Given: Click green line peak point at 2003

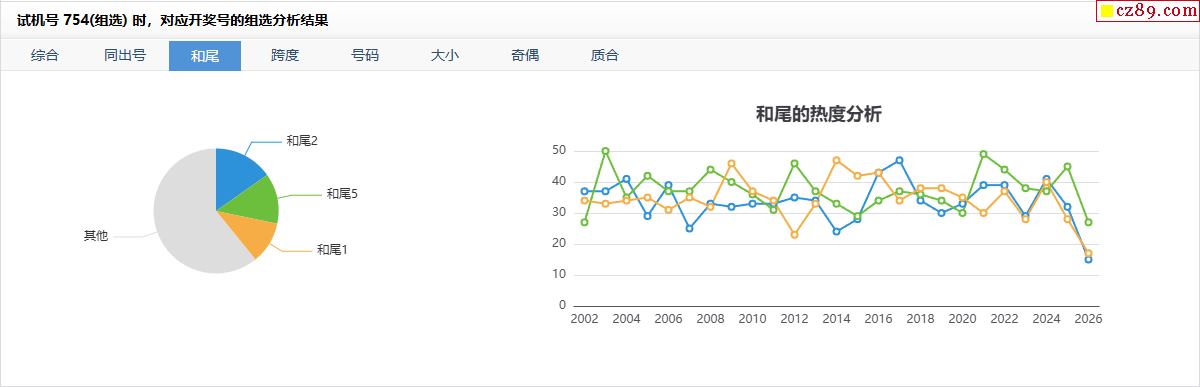Looking at the screenshot, I should [606, 151].
